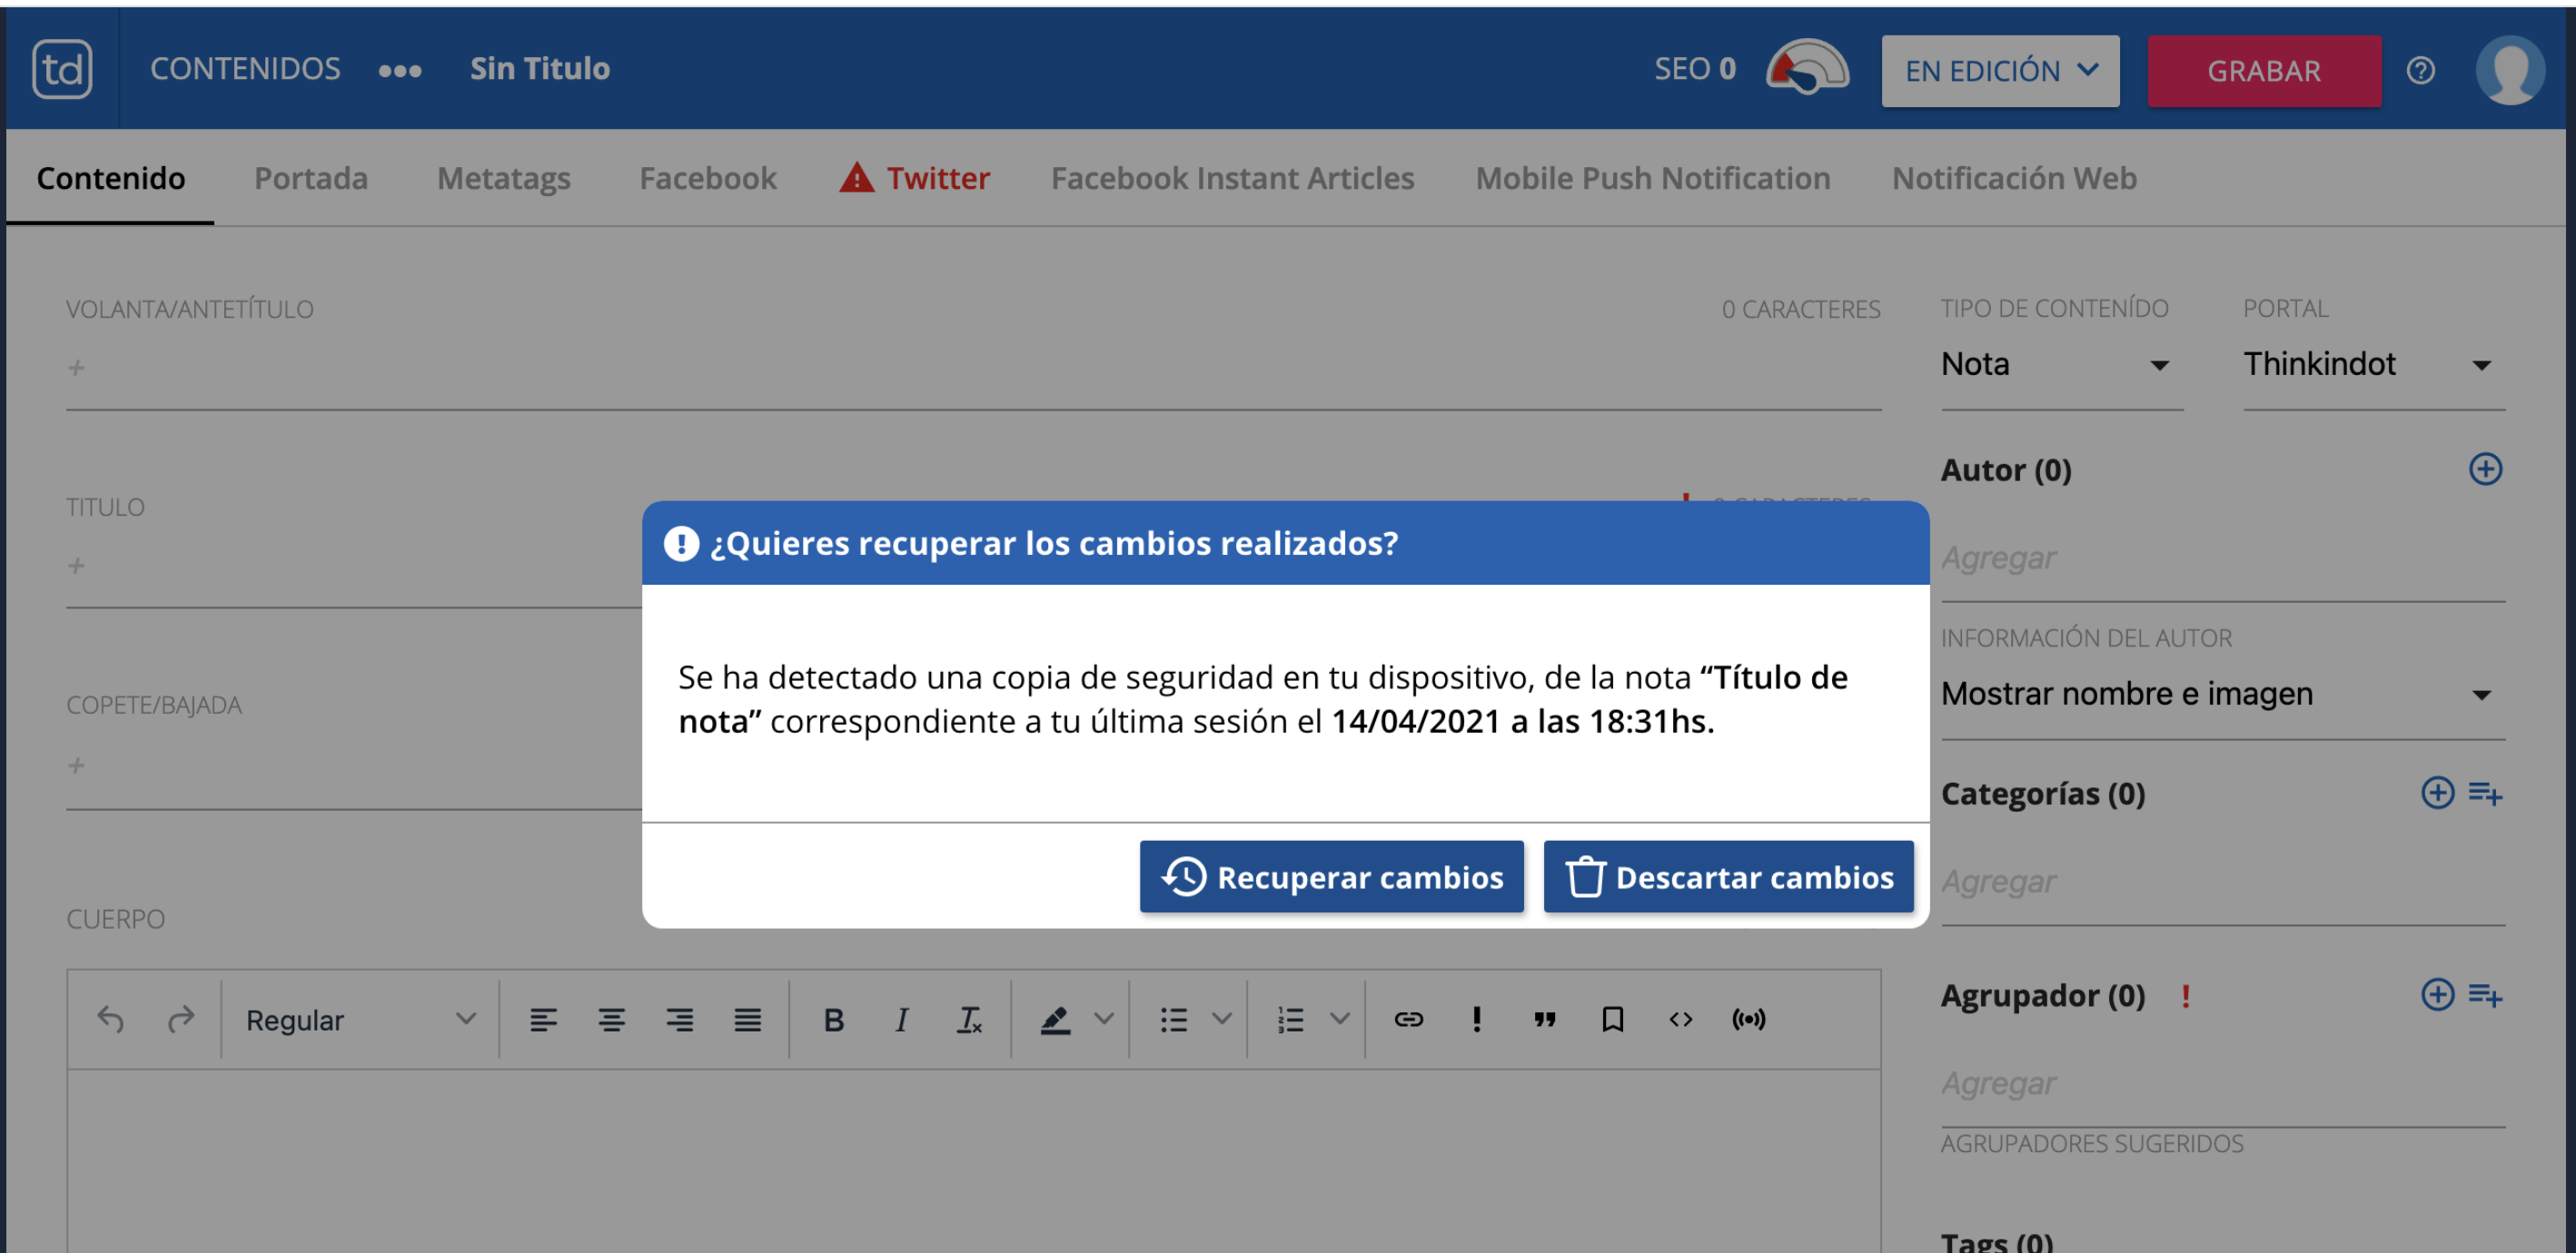
Task: Open the Metatags tab
Action: (x=504, y=178)
